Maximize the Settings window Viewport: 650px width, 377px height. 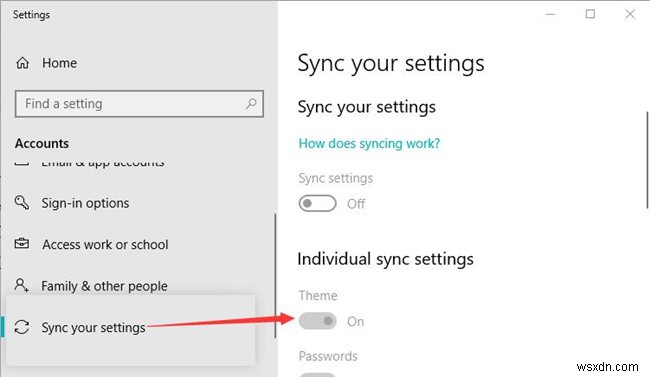point(590,14)
